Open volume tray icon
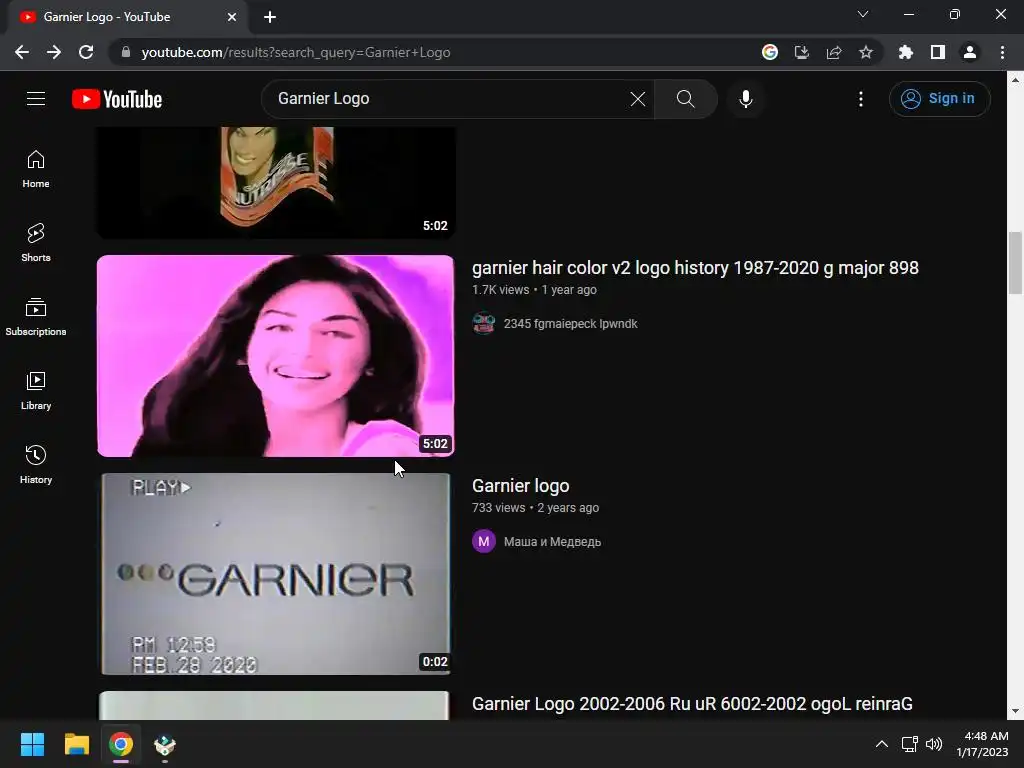This screenshot has height=768, width=1024. 934,744
